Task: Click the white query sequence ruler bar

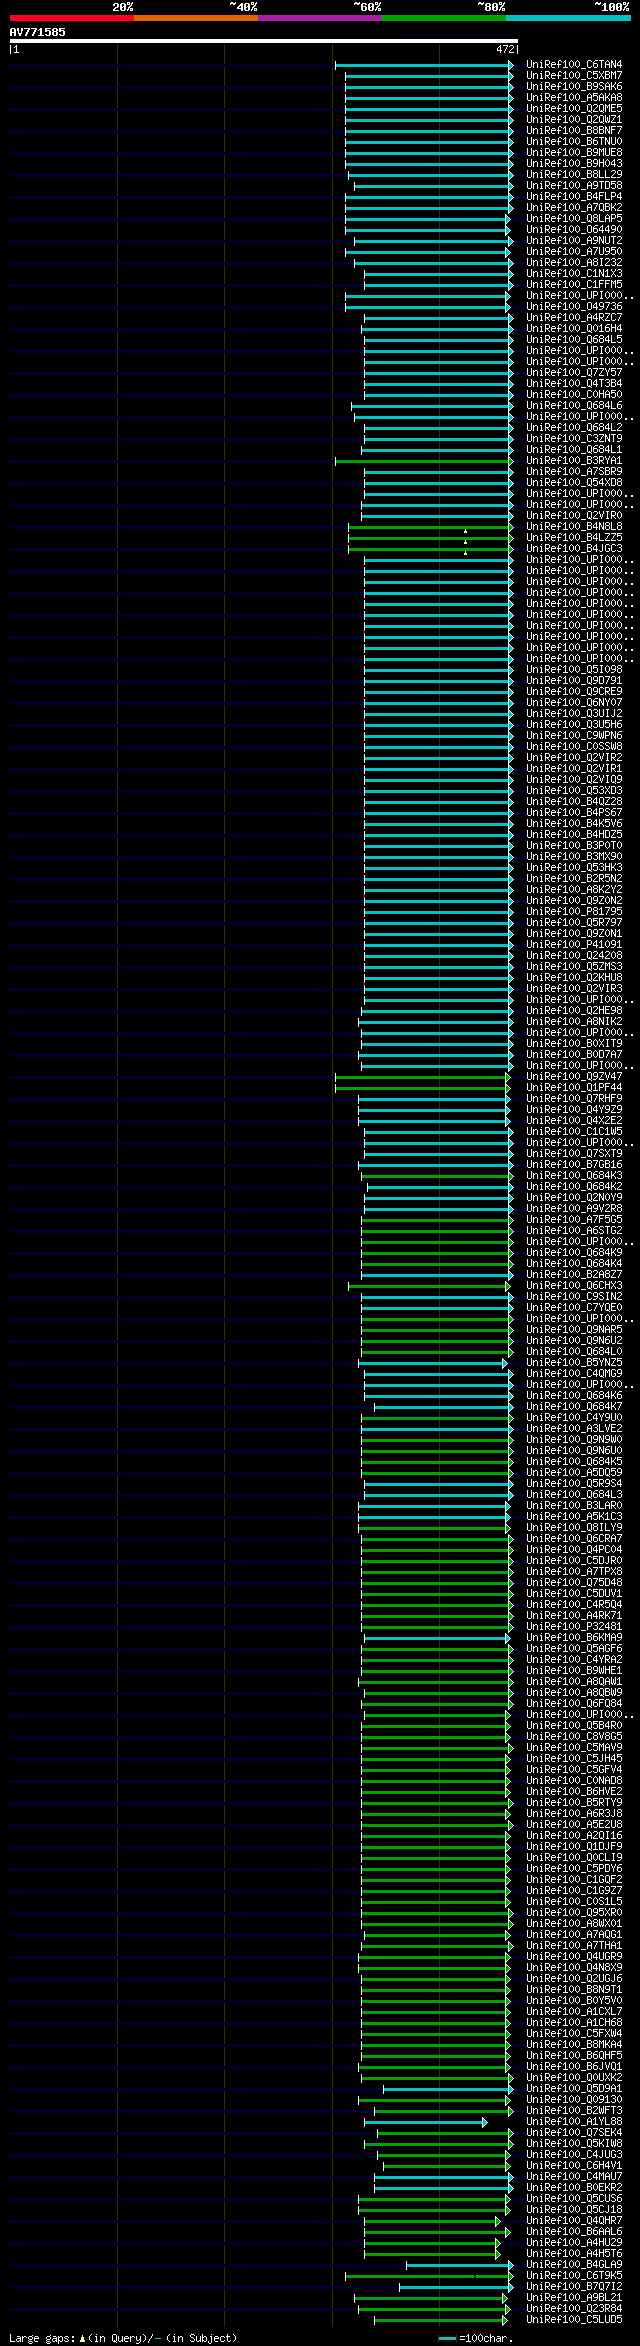Action: tap(263, 41)
